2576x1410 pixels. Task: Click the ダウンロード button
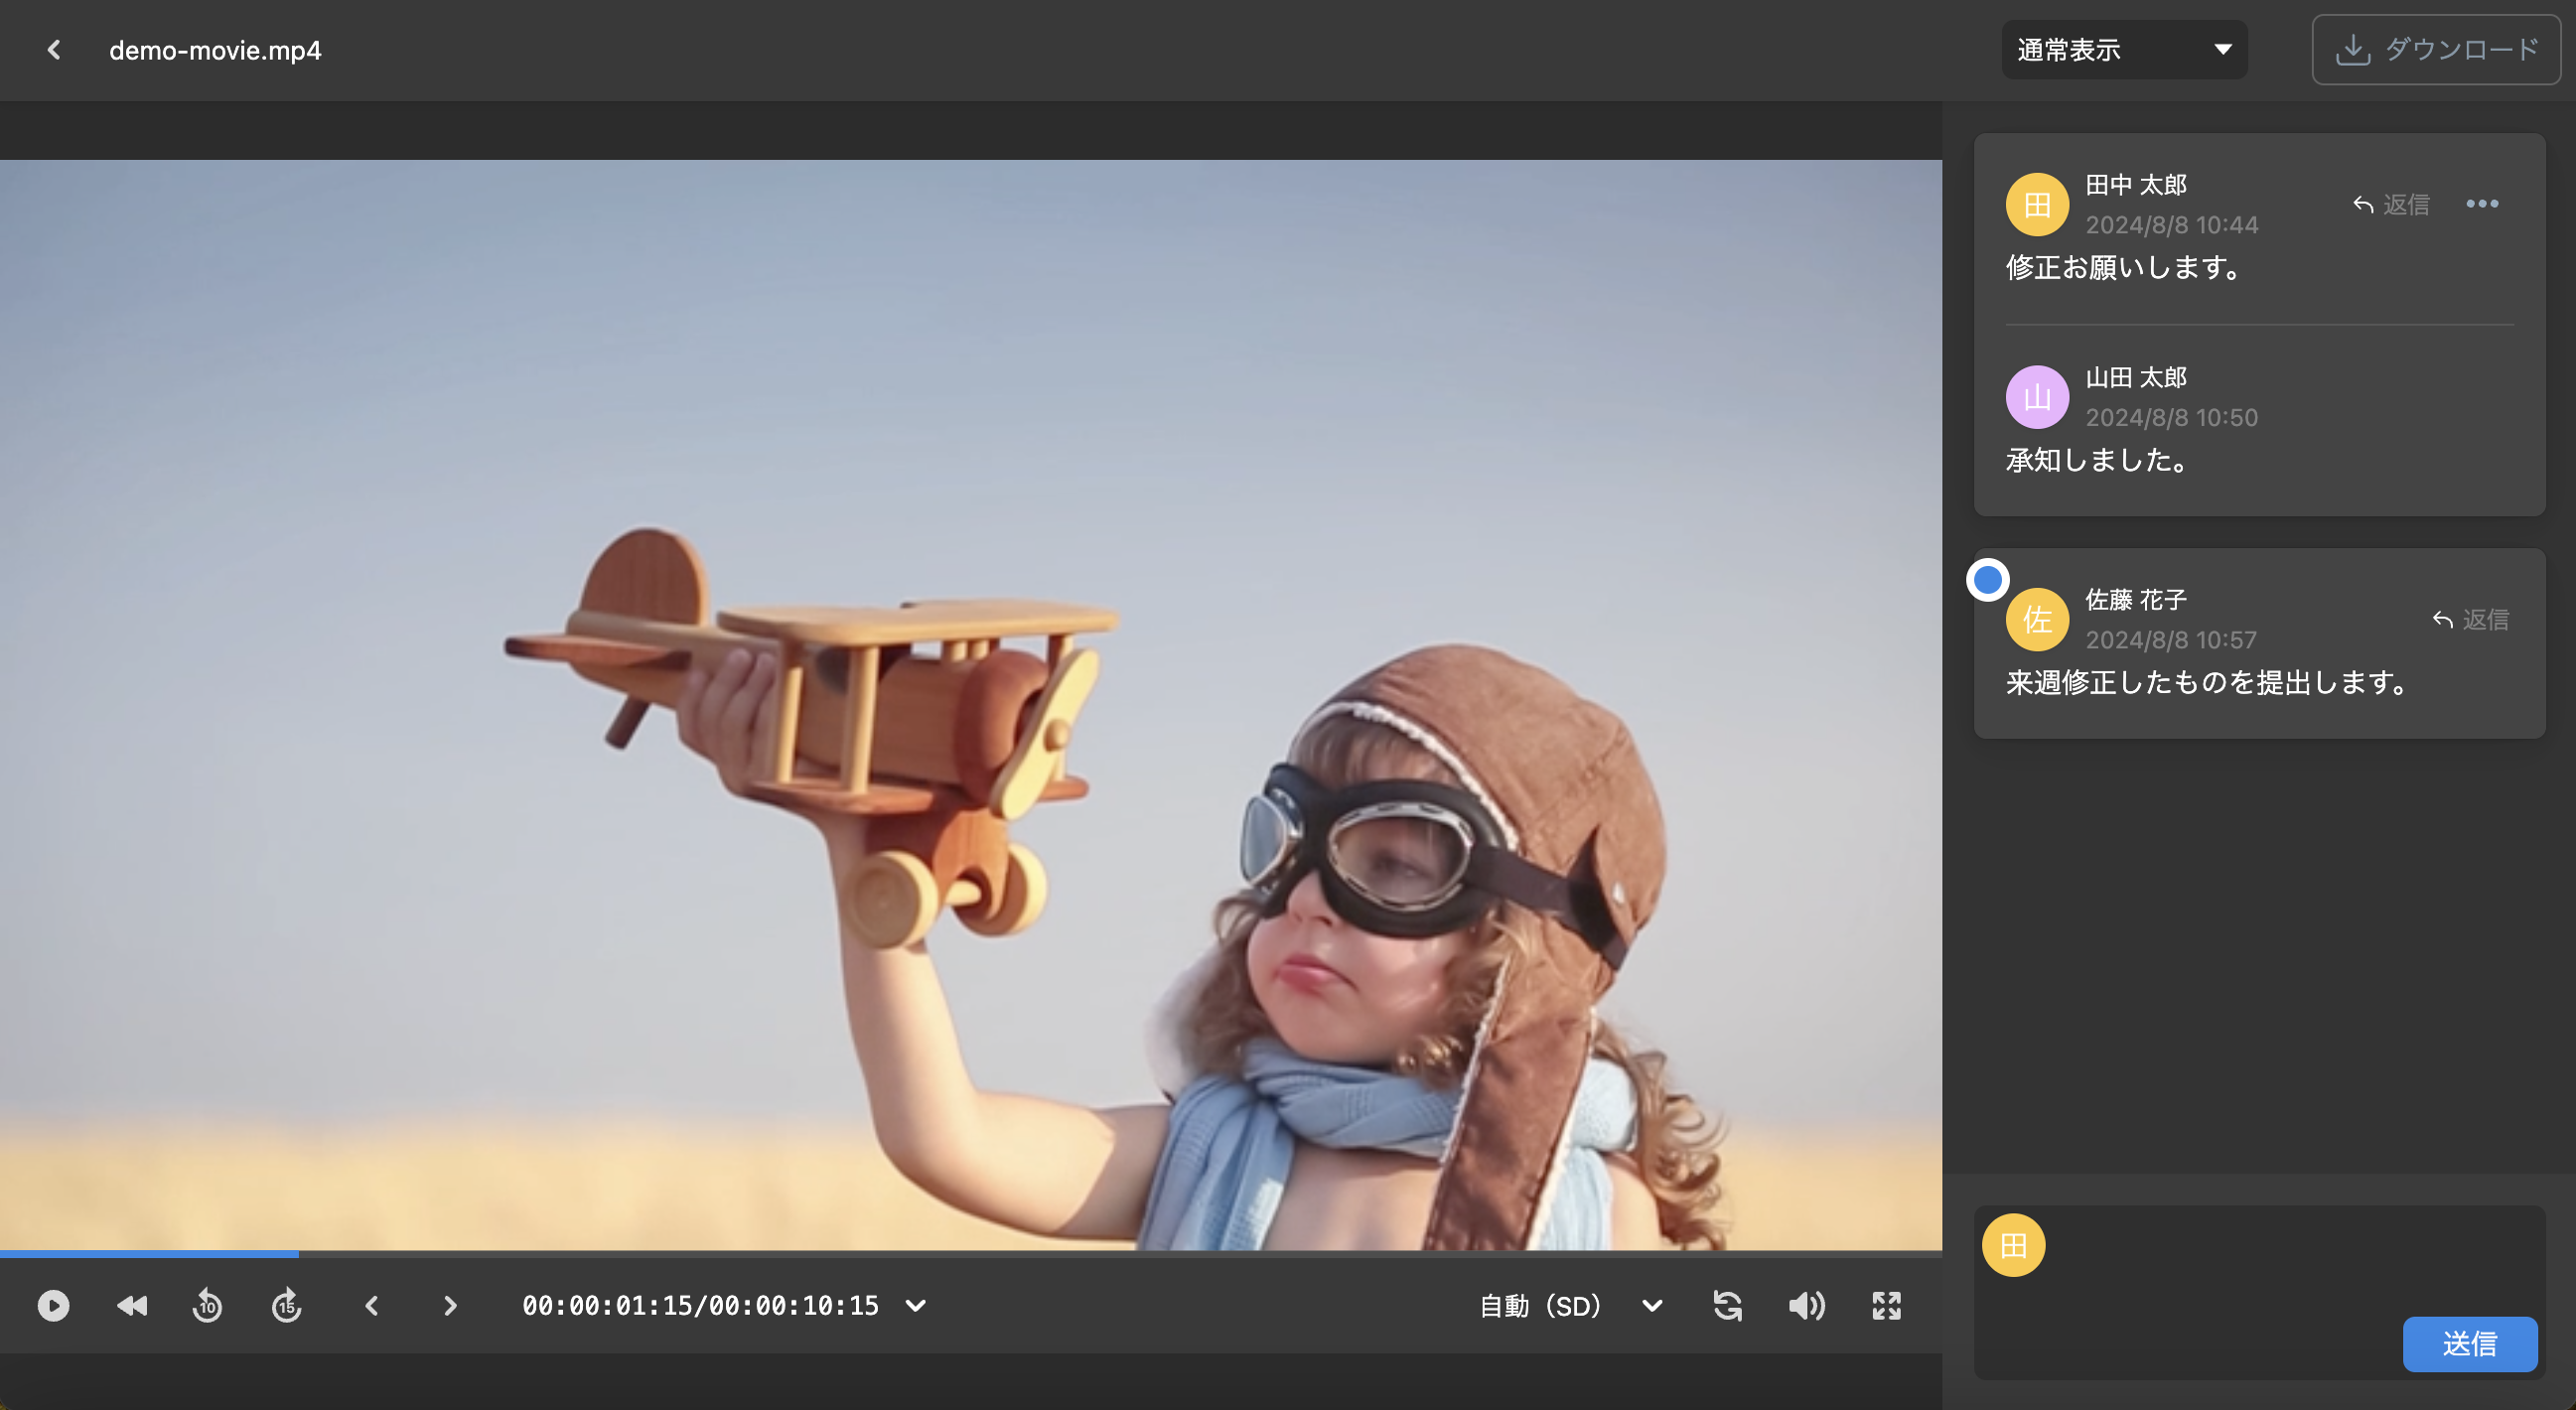(2435, 50)
